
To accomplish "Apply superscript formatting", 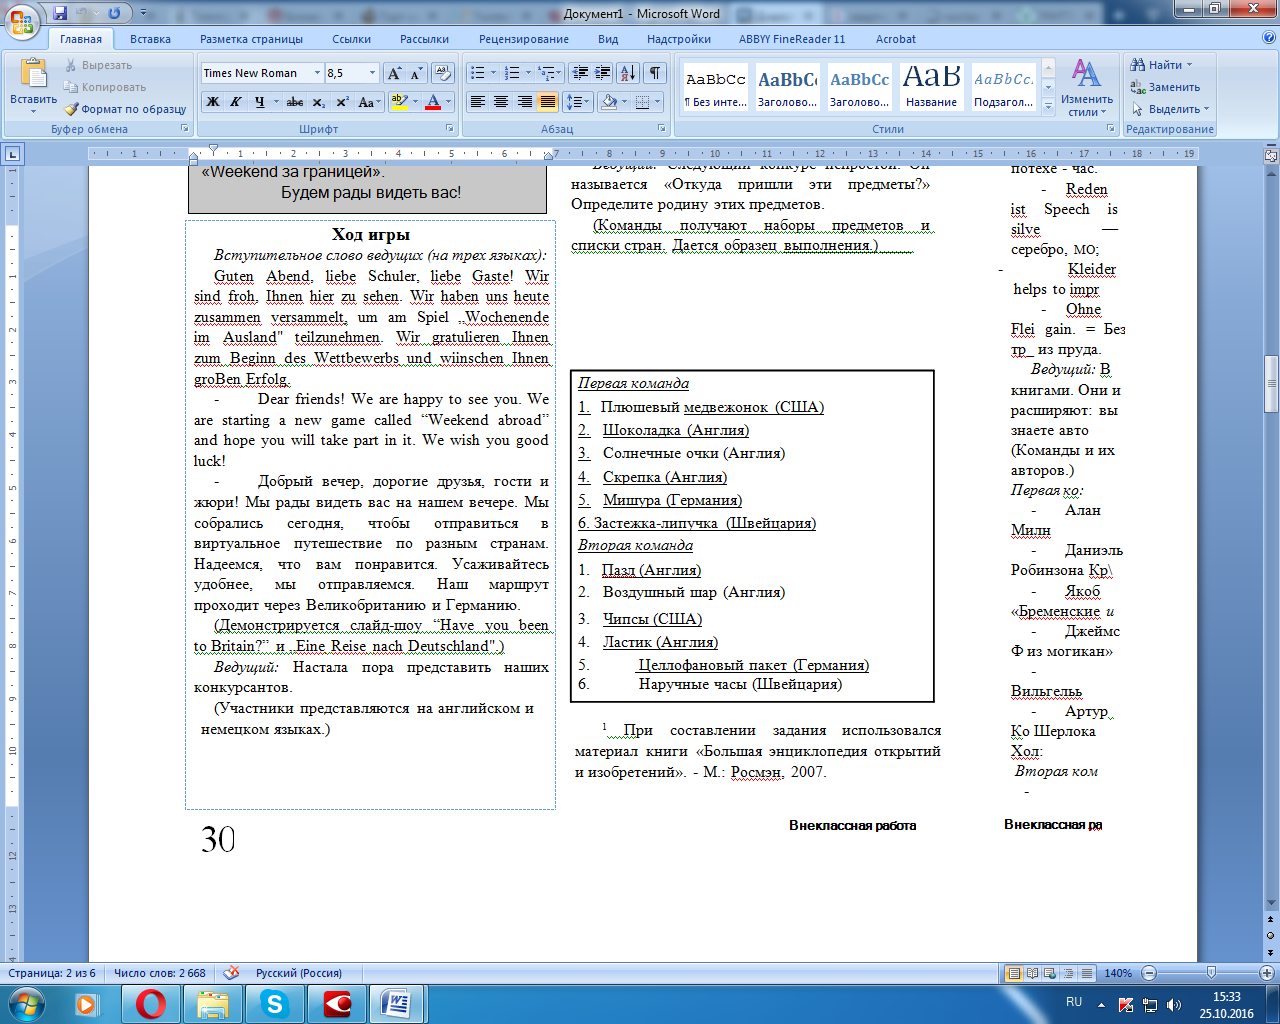I will click(x=342, y=102).
